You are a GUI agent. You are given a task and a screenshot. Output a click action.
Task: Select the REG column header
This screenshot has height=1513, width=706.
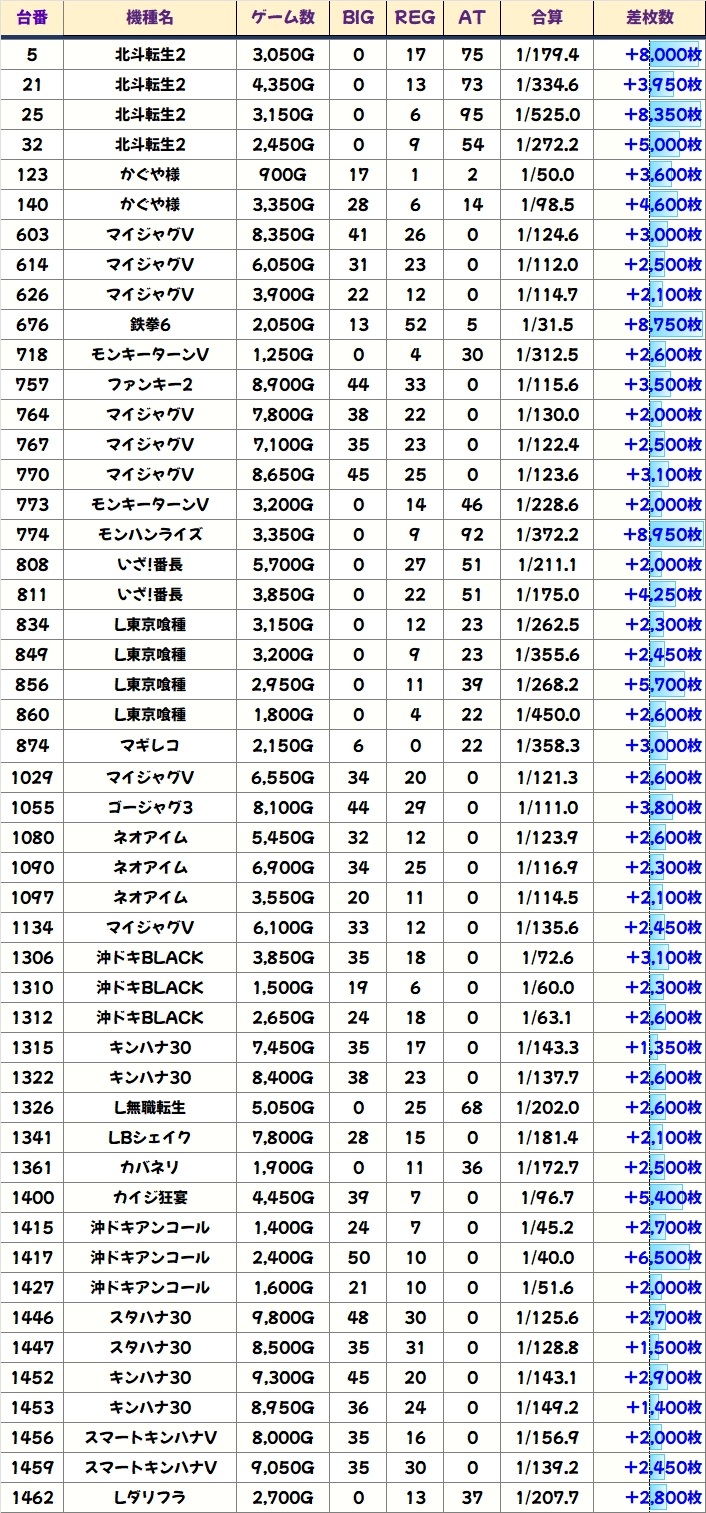click(415, 18)
